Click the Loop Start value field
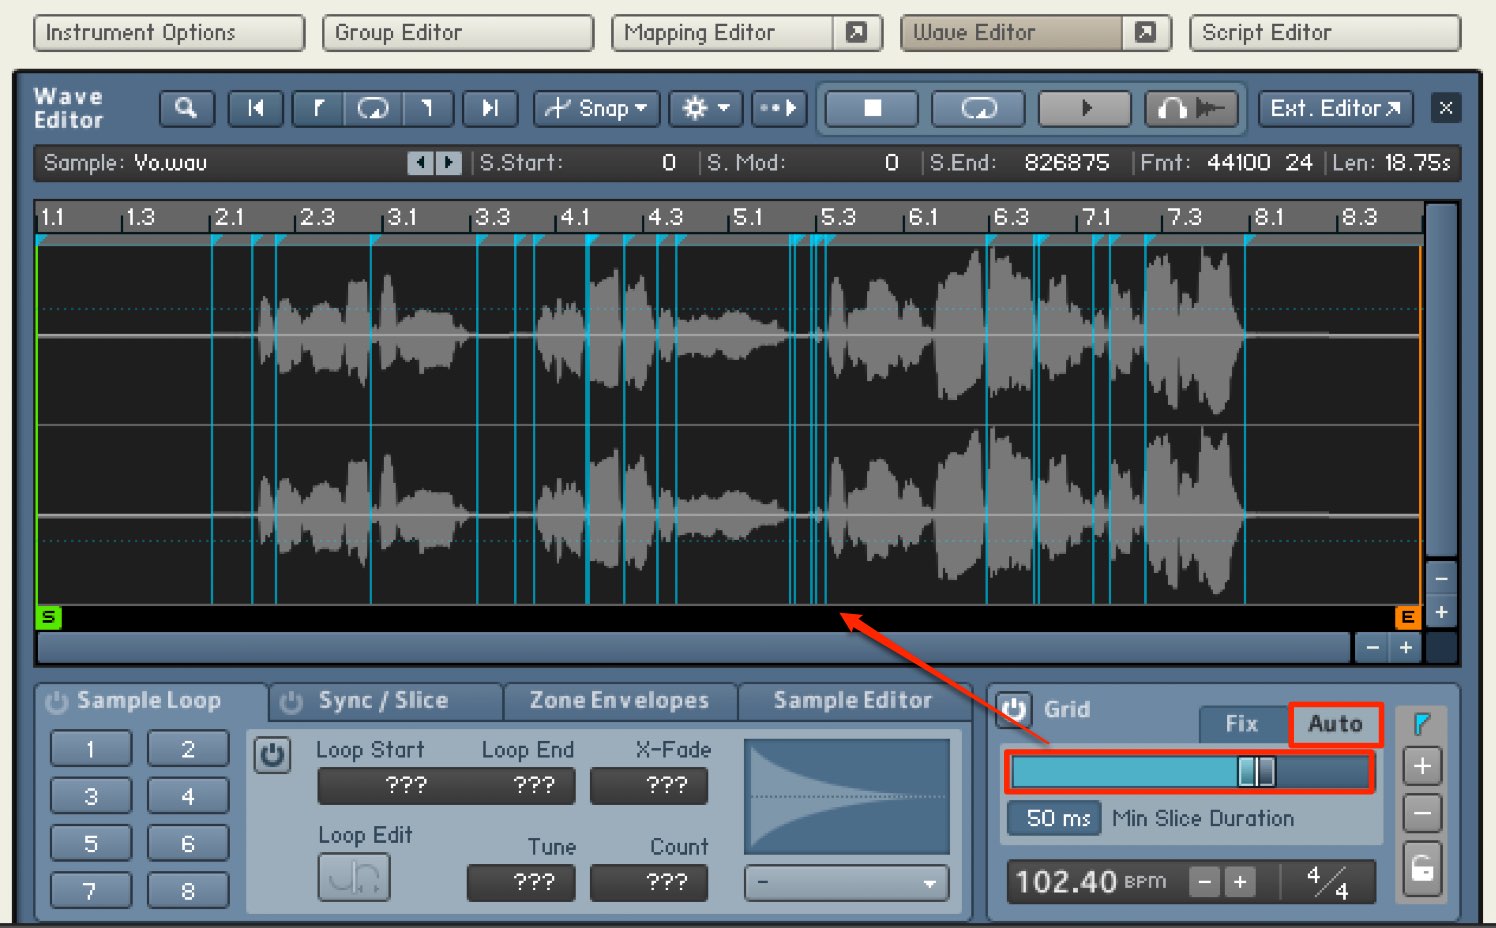The width and height of the screenshot is (1496, 928). [406, 786]
